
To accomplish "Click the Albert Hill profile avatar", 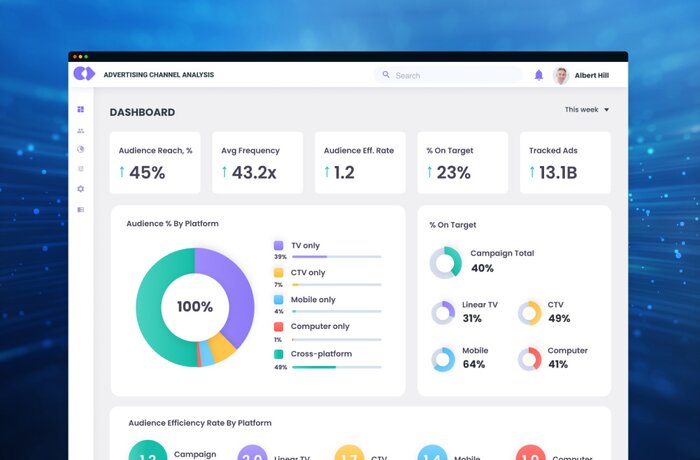I will pyautogui.click(x=561, y=75).
